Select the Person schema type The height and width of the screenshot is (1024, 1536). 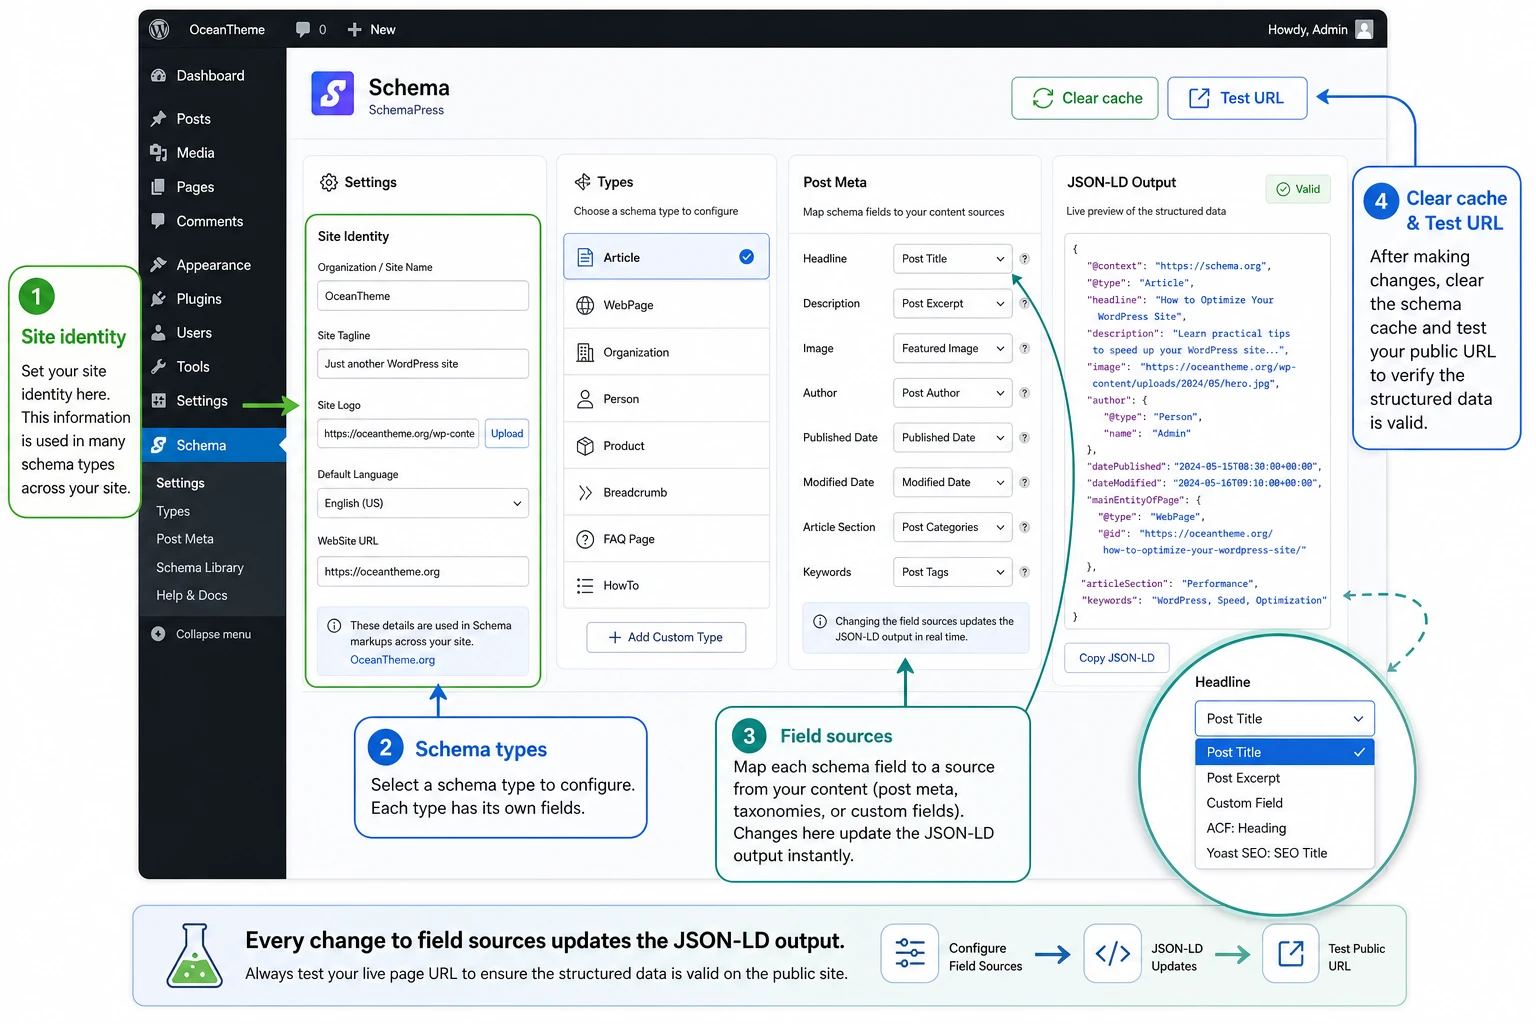pyautogui.click(x=666, y=399)
